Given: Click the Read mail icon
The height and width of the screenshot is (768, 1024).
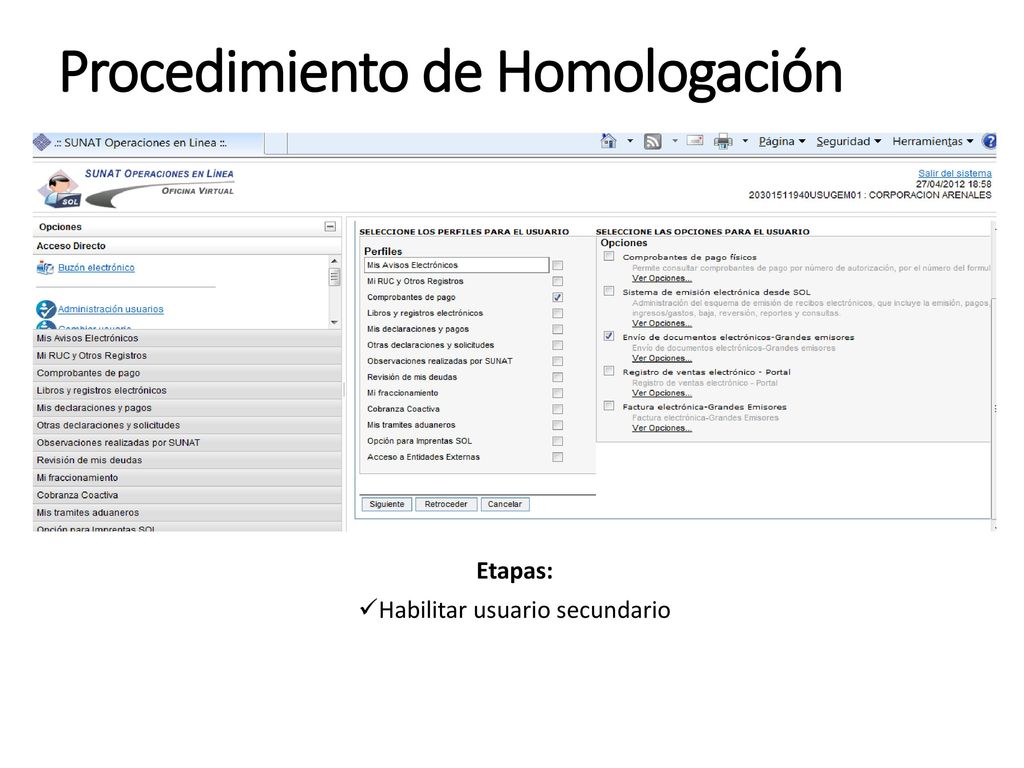Looking at the screenshot, I should pyautogui.click(x=695, y=140).
